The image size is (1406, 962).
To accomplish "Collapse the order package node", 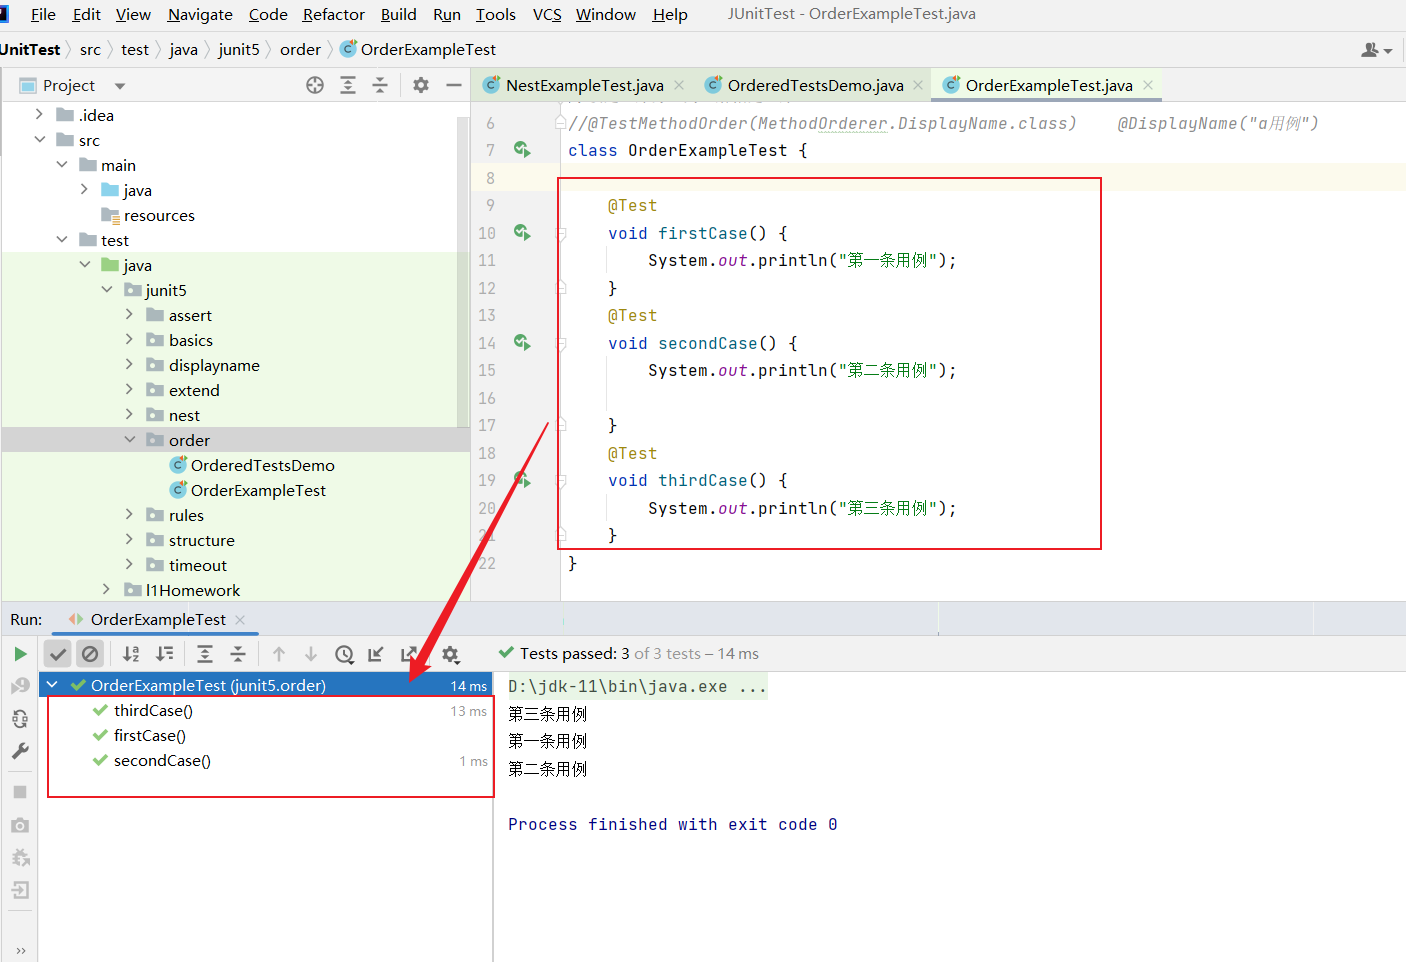I will 130,440.
